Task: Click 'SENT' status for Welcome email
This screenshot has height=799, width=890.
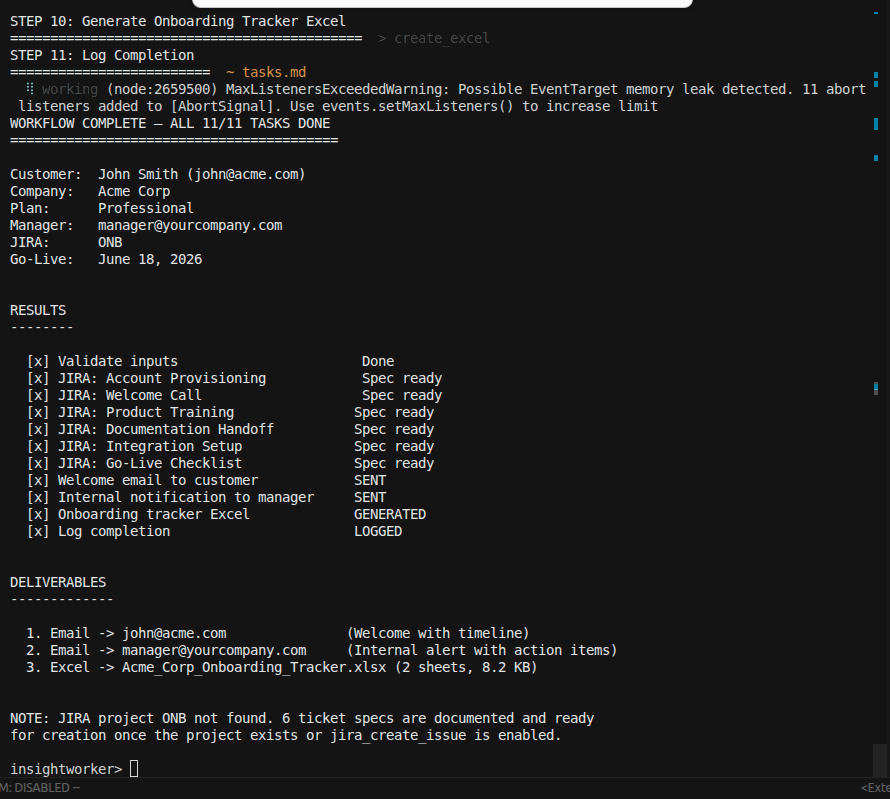Action: 370,481
